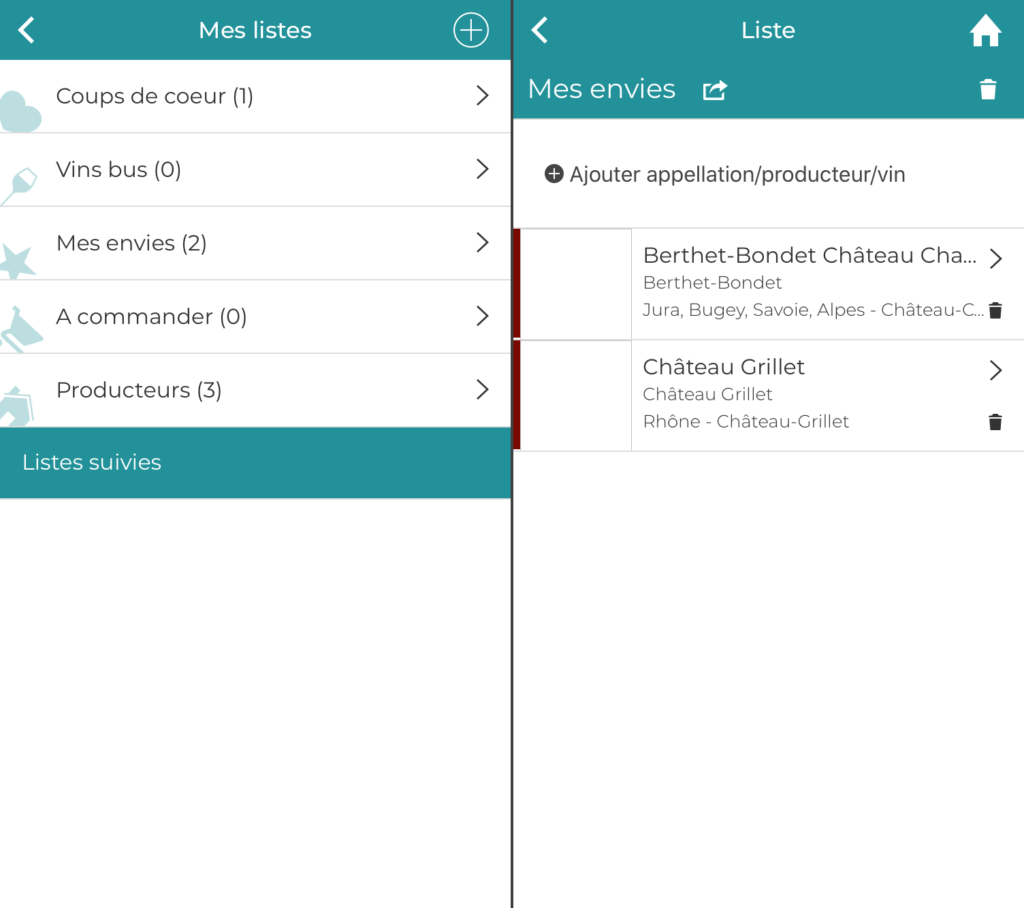Screen dimensions: 1024x908
Task: Click the Mes envies list heading
Action: 601,89
